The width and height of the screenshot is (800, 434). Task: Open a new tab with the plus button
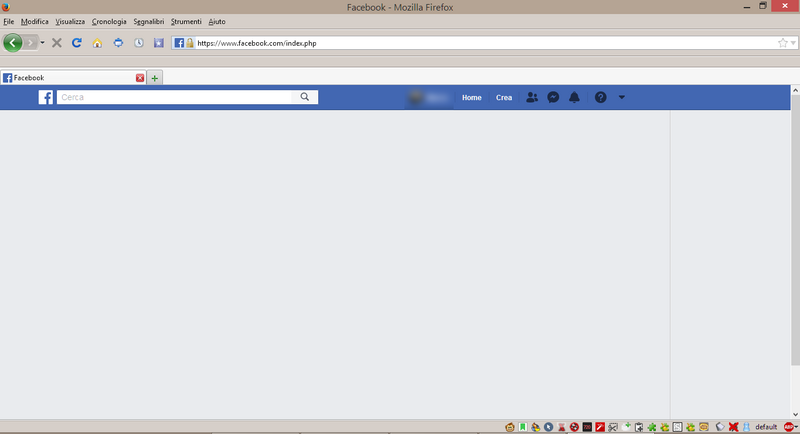pos(155,78)
